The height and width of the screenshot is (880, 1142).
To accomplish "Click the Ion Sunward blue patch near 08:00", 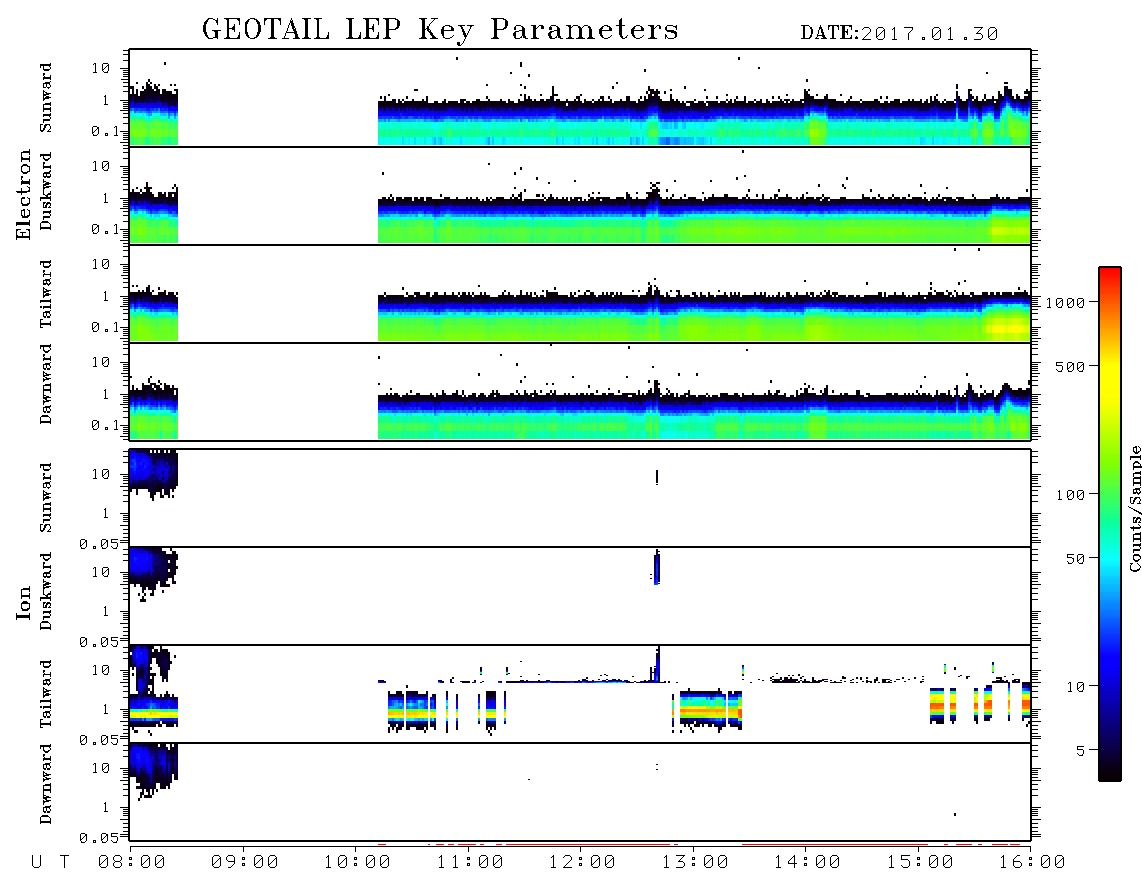I will pyautogui.click(x=154, y=471).
